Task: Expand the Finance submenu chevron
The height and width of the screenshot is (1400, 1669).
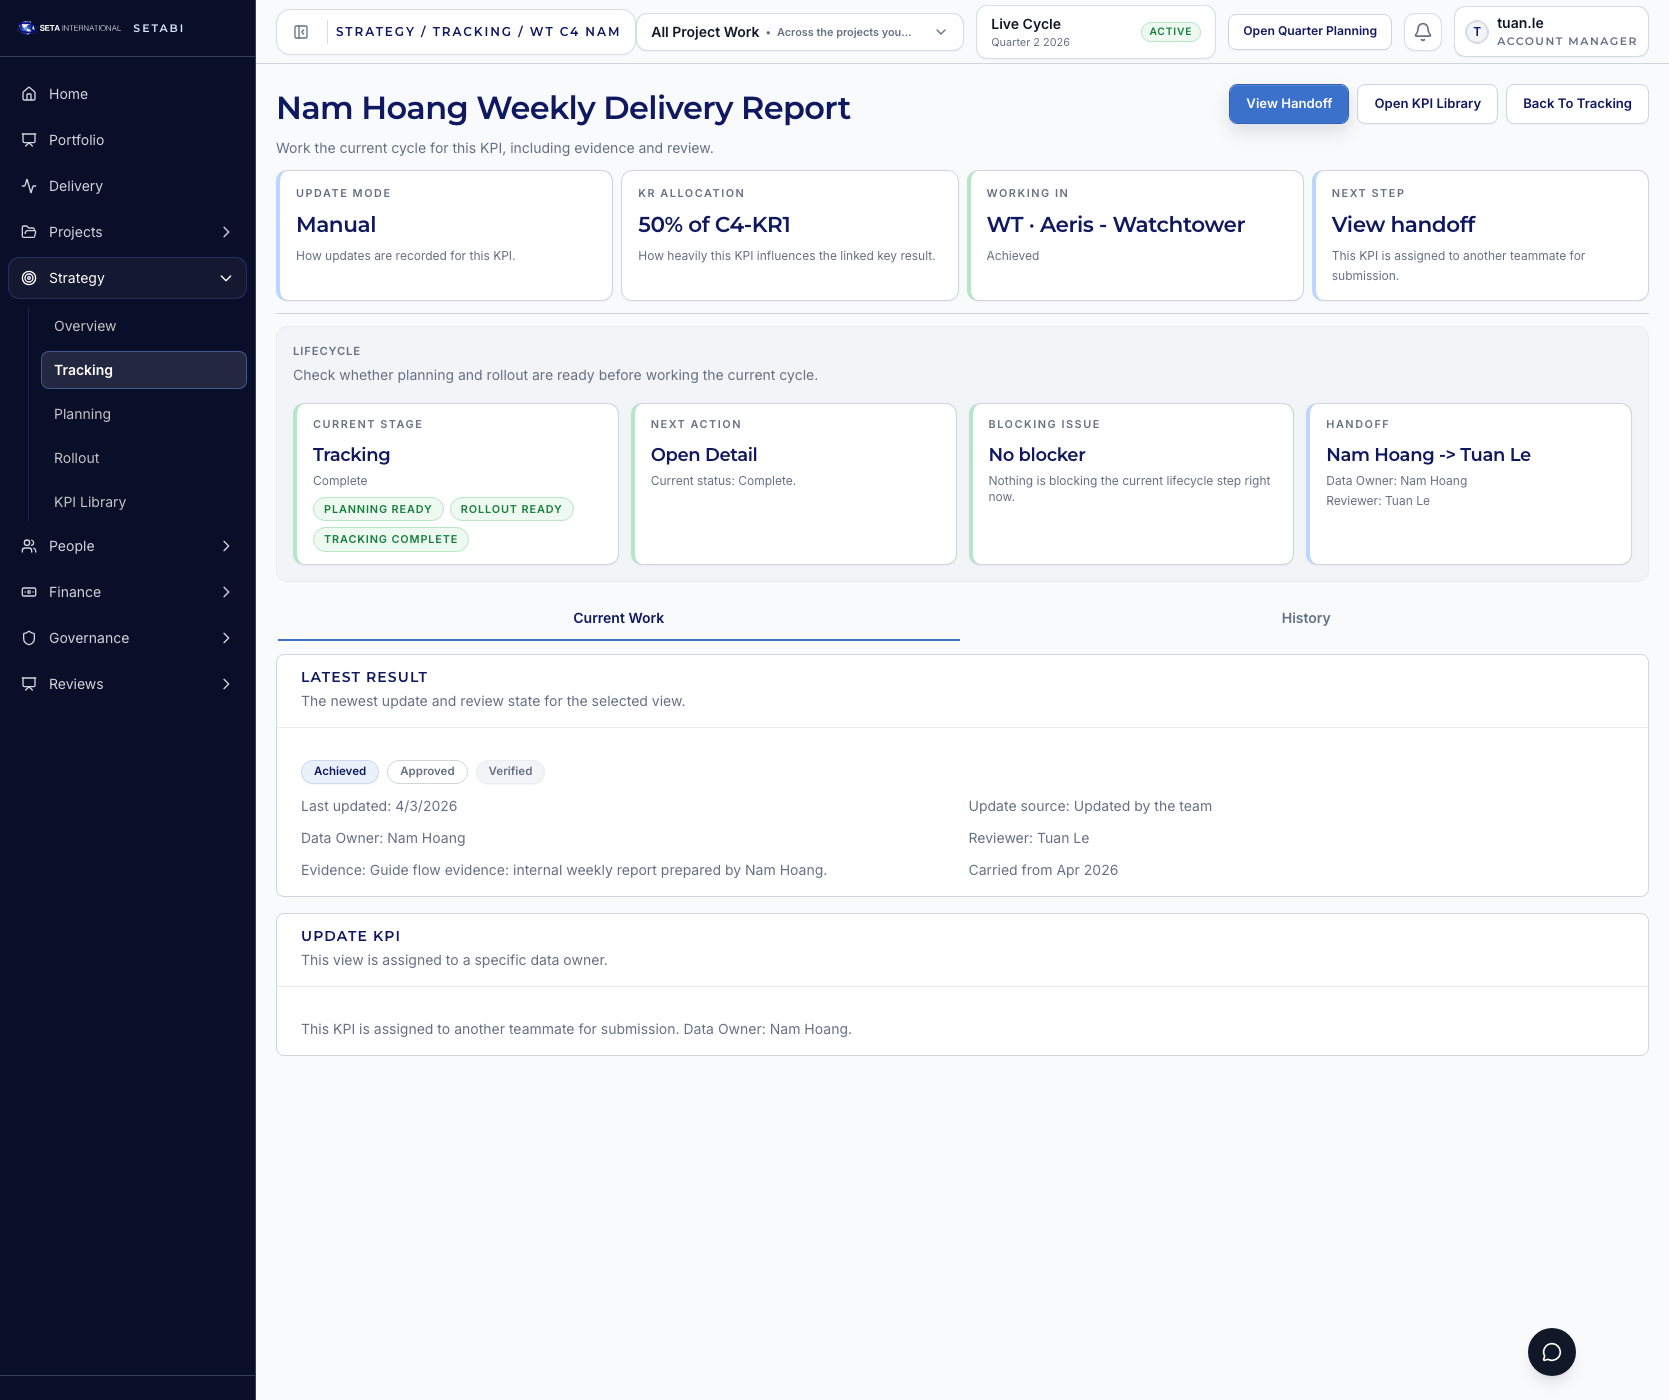Action: 226,592
